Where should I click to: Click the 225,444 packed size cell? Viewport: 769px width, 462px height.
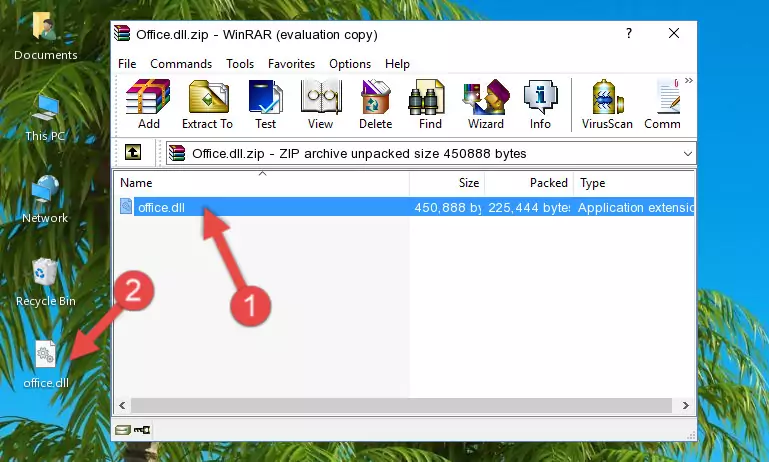529,207
